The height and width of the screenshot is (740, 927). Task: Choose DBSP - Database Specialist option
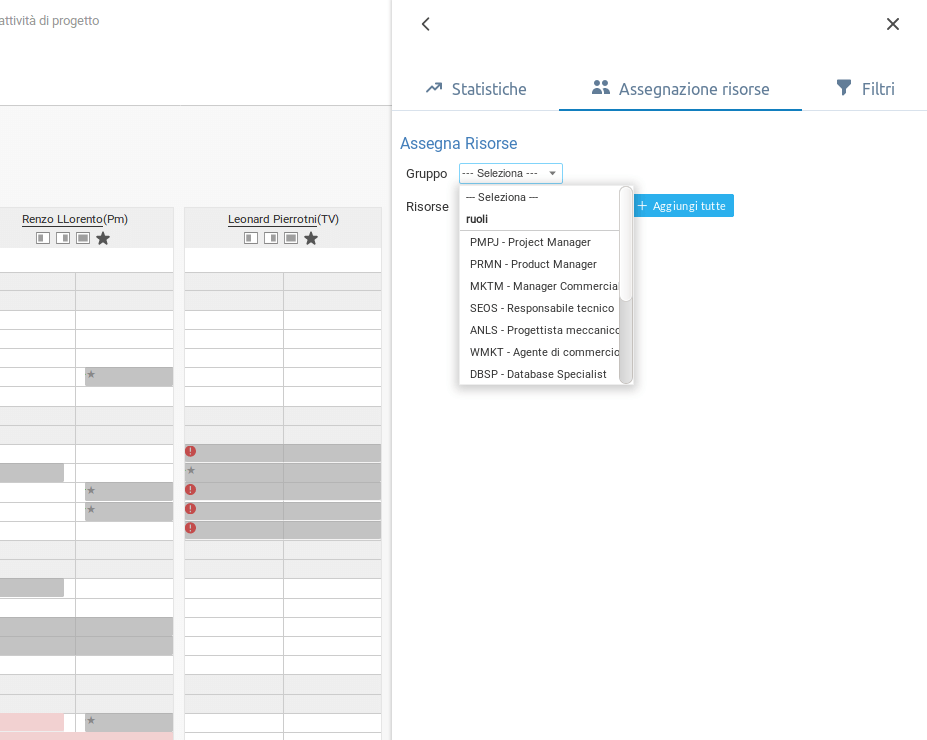point(538,374)
